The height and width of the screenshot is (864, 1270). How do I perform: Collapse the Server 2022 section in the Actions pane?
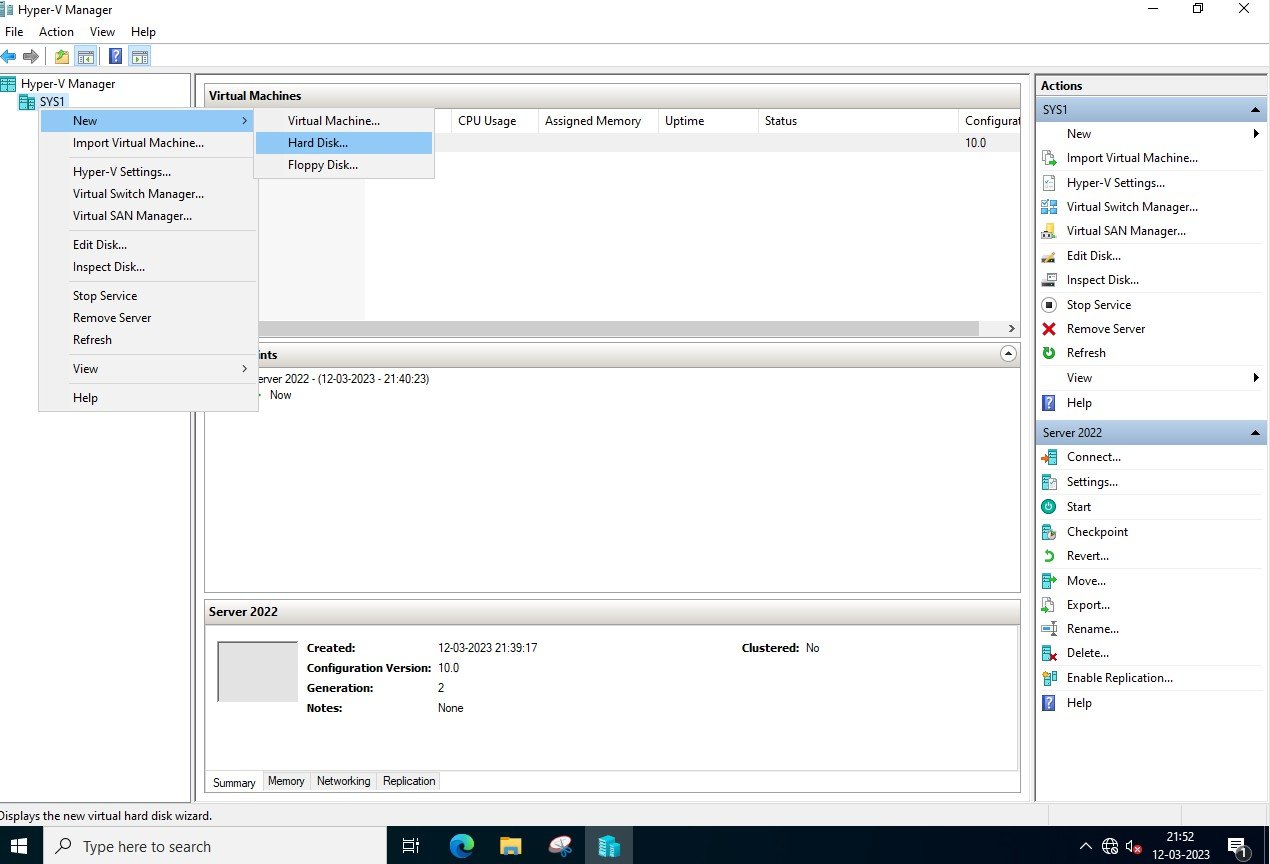tap(1255, 433)
